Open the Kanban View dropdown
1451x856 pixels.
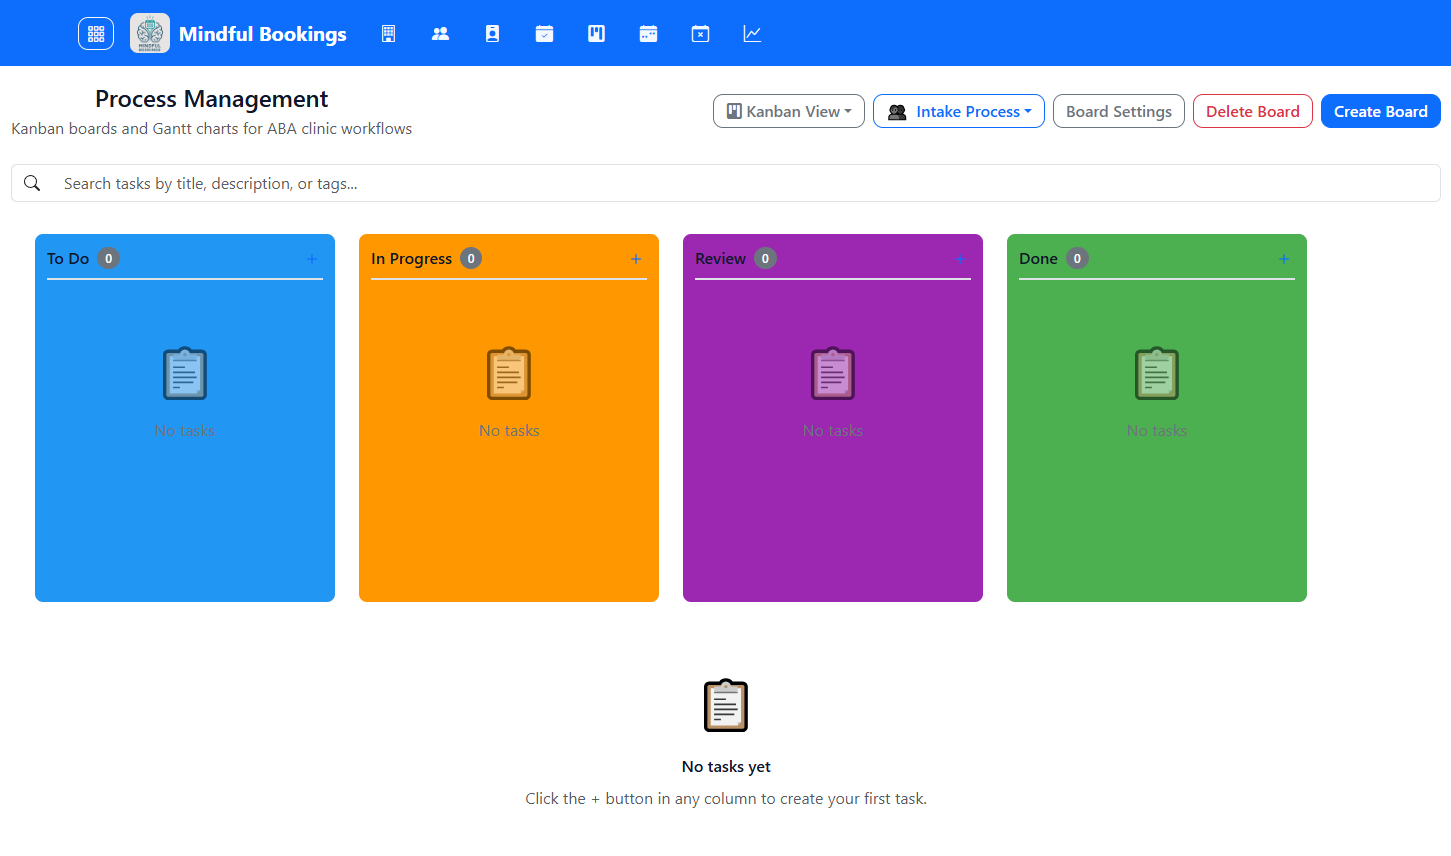(x=788, y=111)
